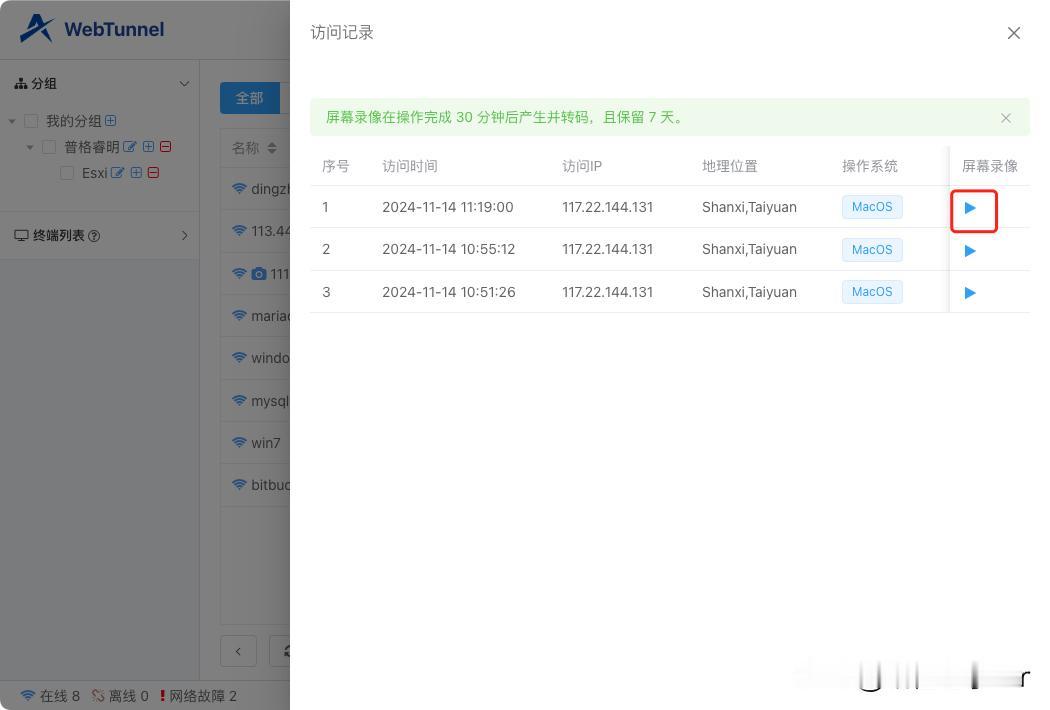Viewport: 1050px width, 710px height.
Task: Check the Esxi checkbox
Action: [x=67, y=173]
